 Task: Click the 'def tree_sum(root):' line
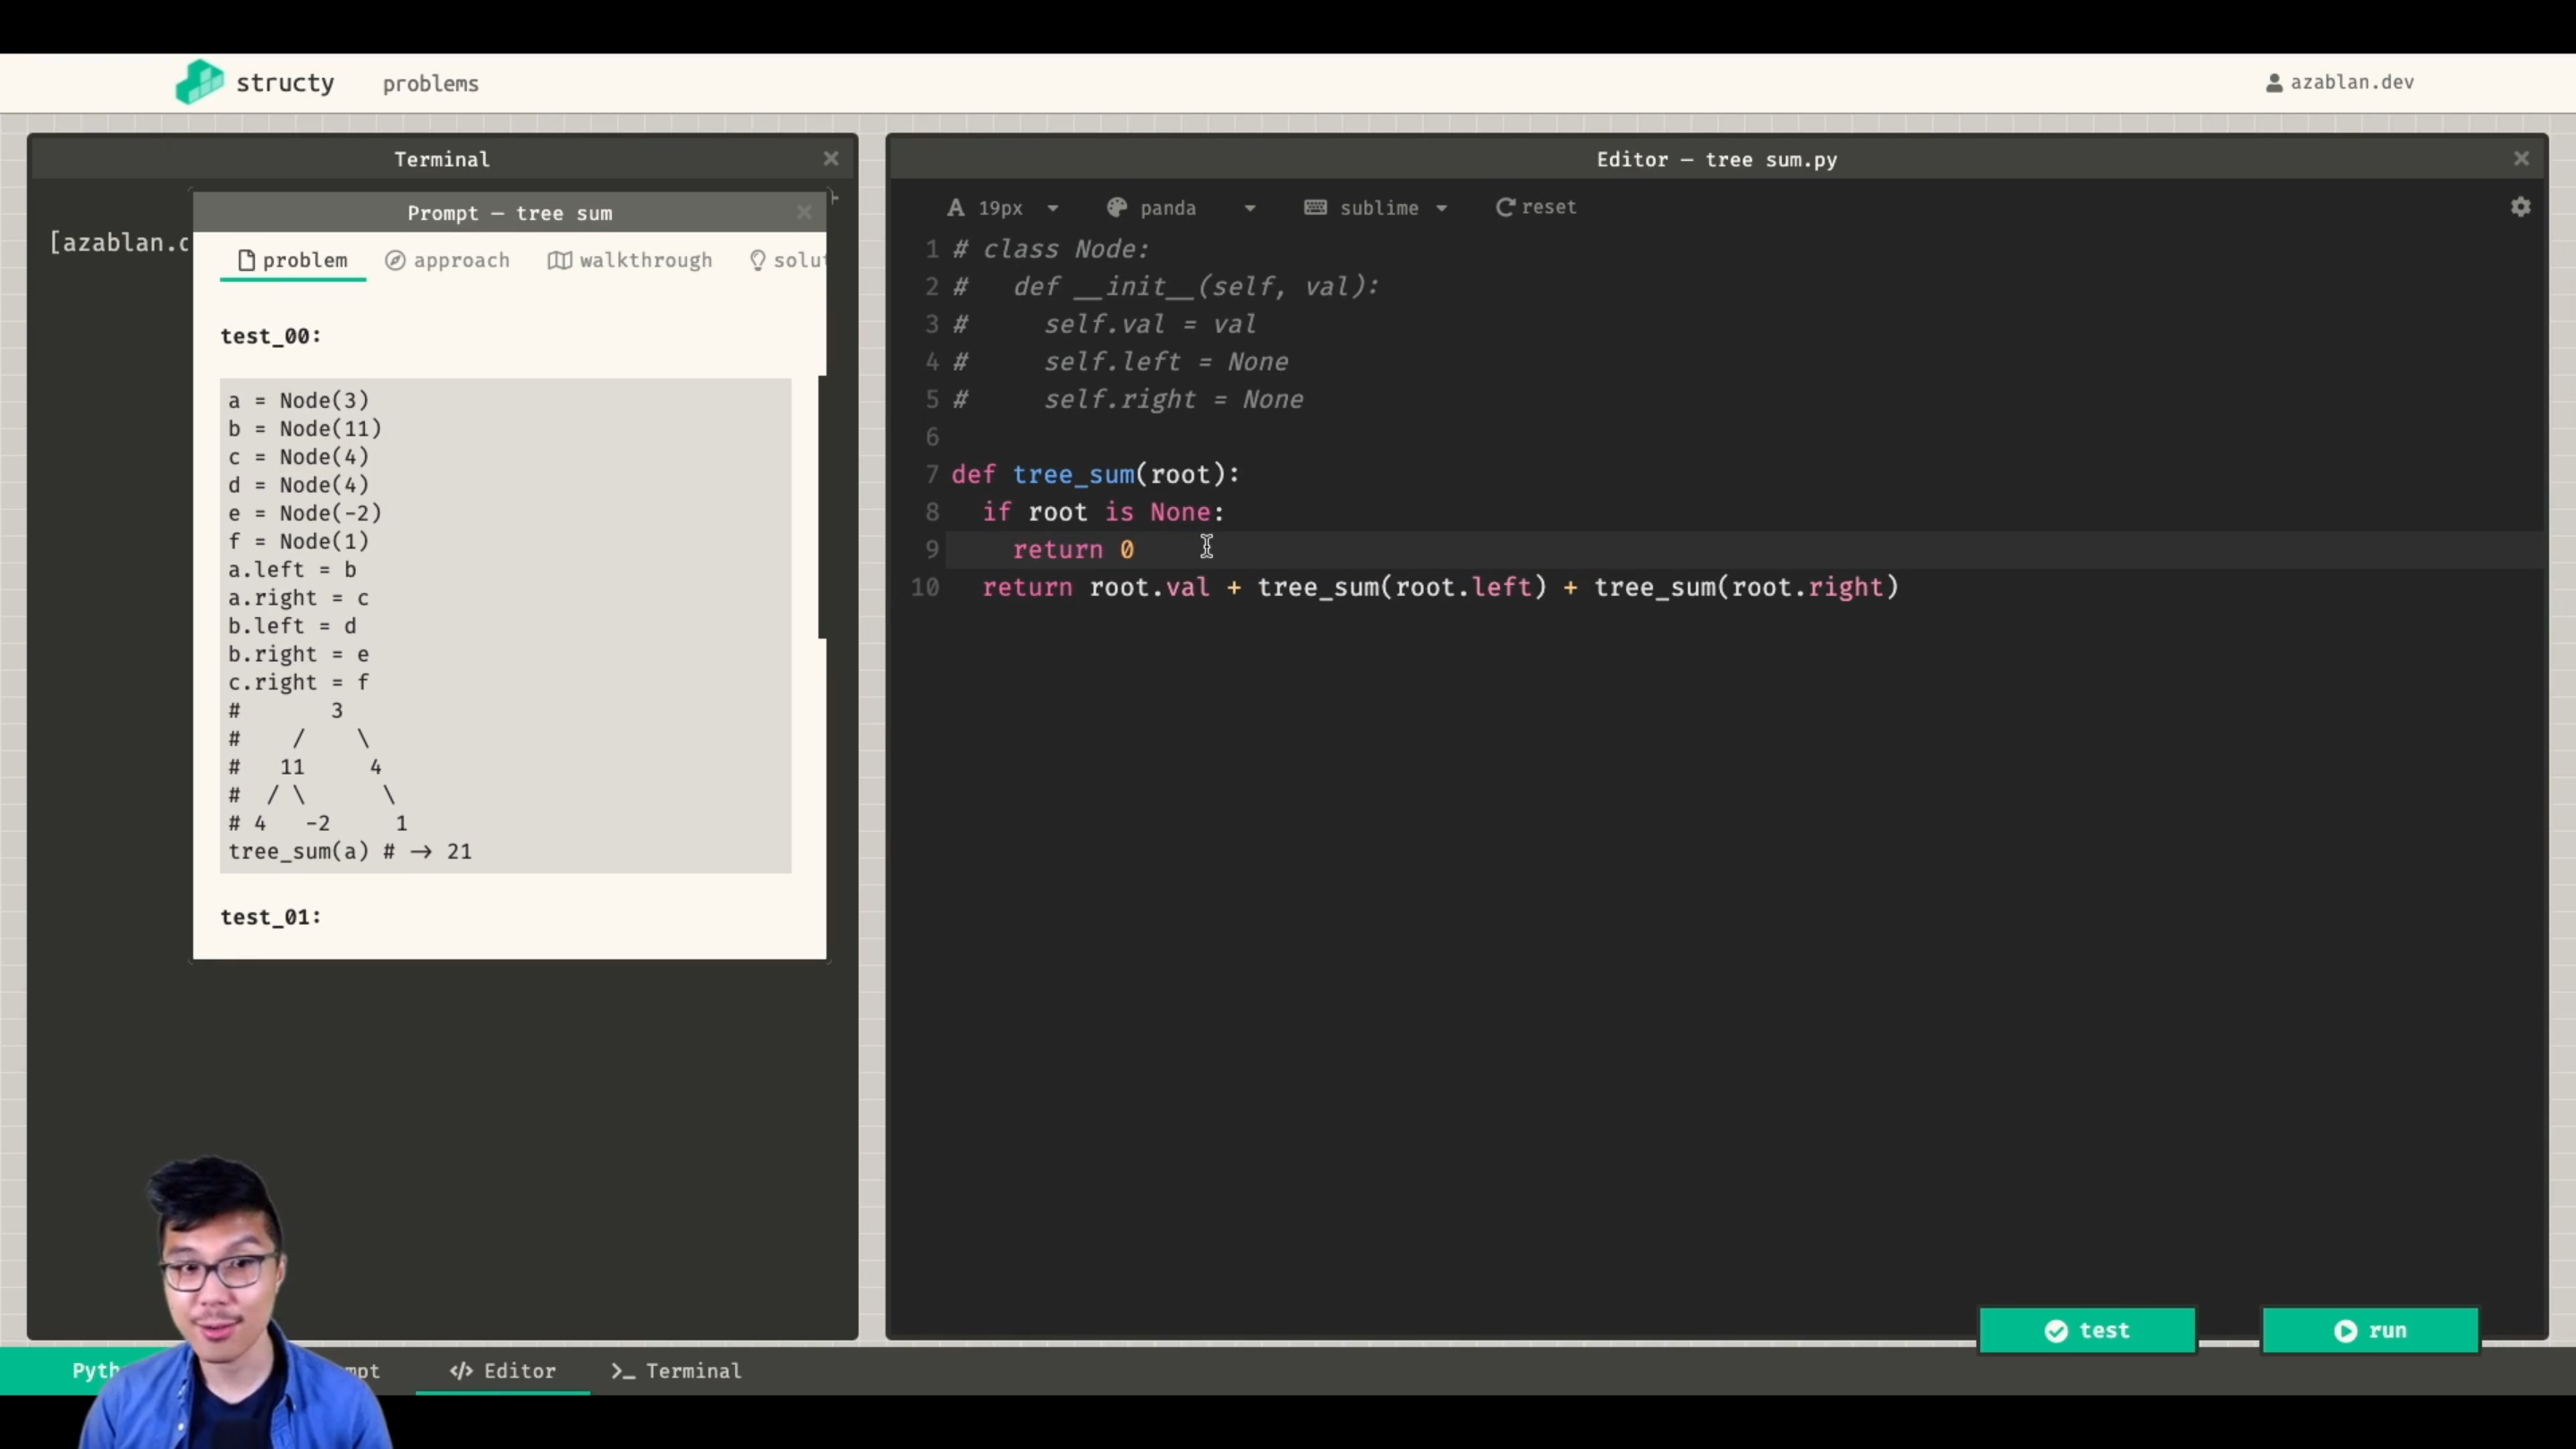pyautogui.click(x=1095, y=474)
